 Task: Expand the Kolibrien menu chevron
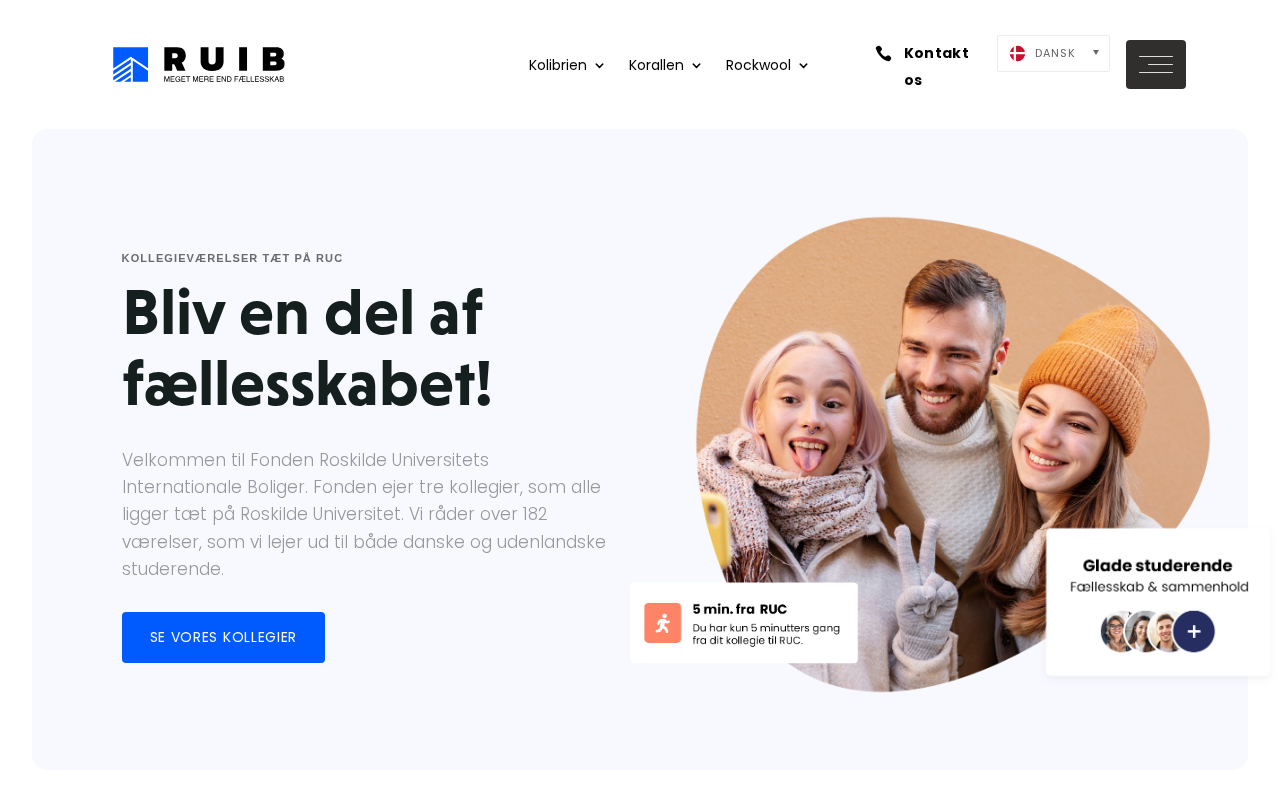tap(599, 66)
